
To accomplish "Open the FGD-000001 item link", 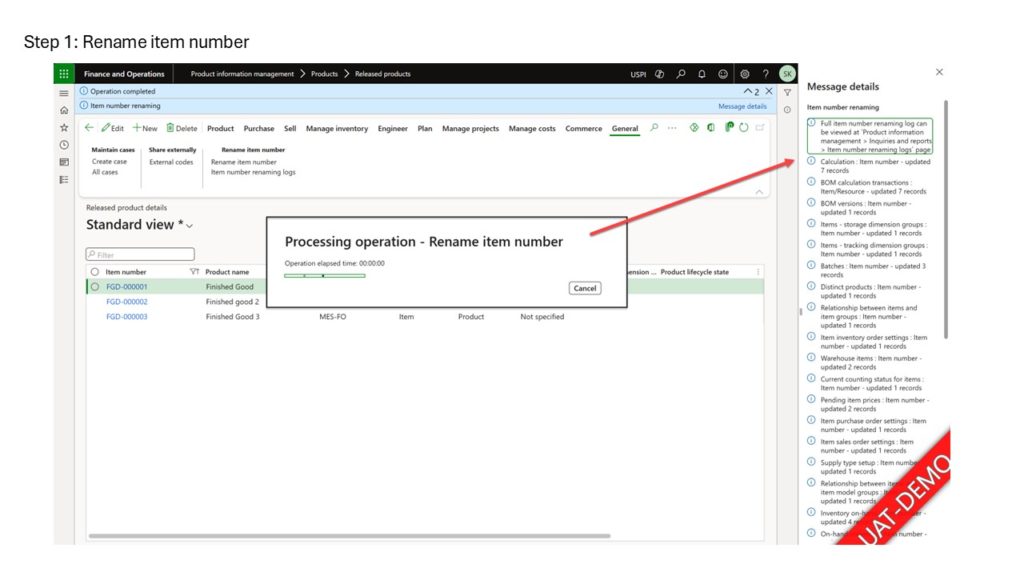I will [127, 287].
